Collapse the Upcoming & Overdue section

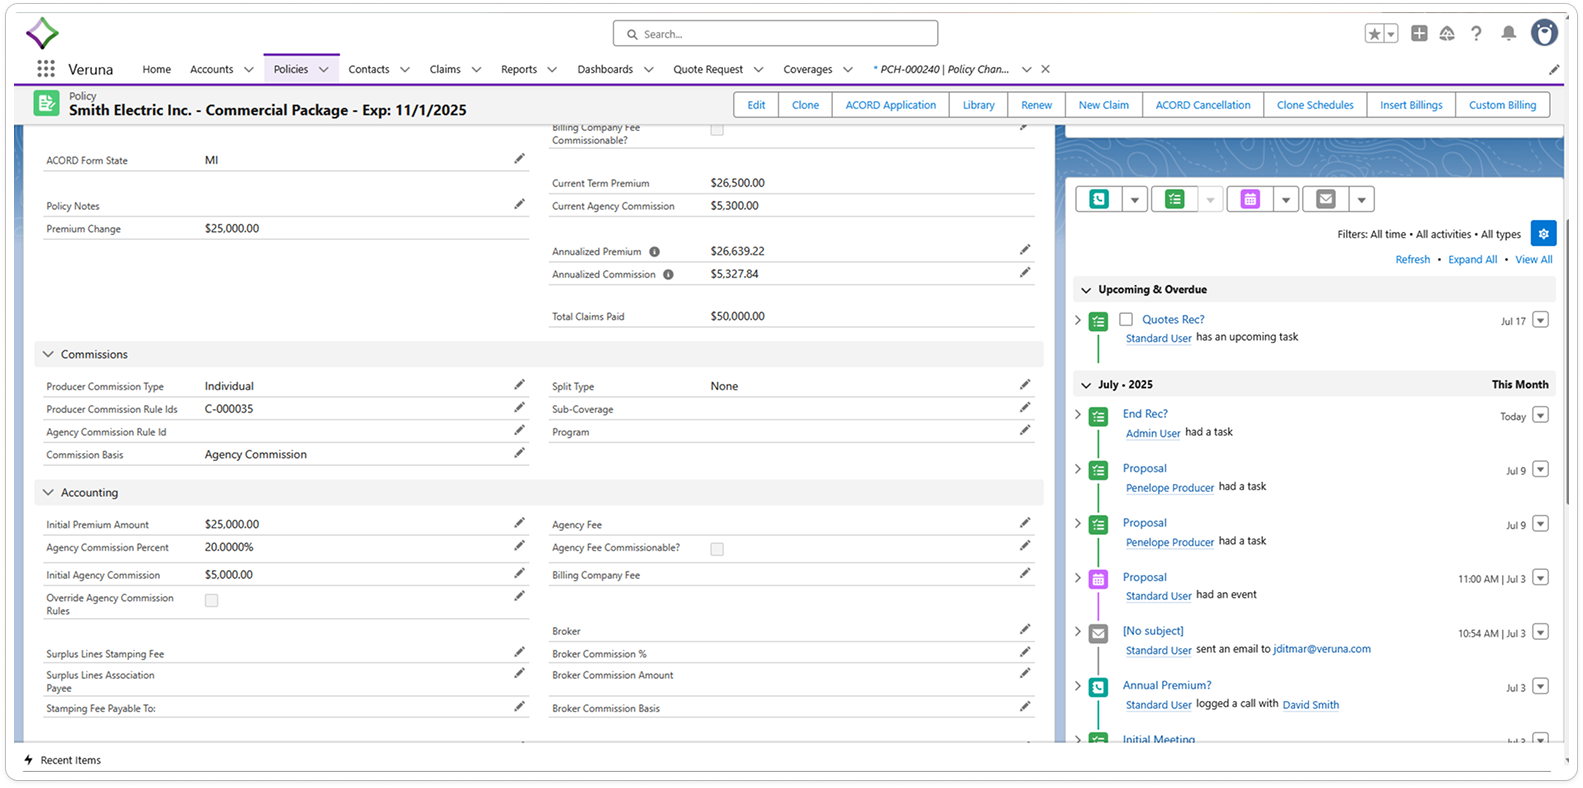point(1086,290)
